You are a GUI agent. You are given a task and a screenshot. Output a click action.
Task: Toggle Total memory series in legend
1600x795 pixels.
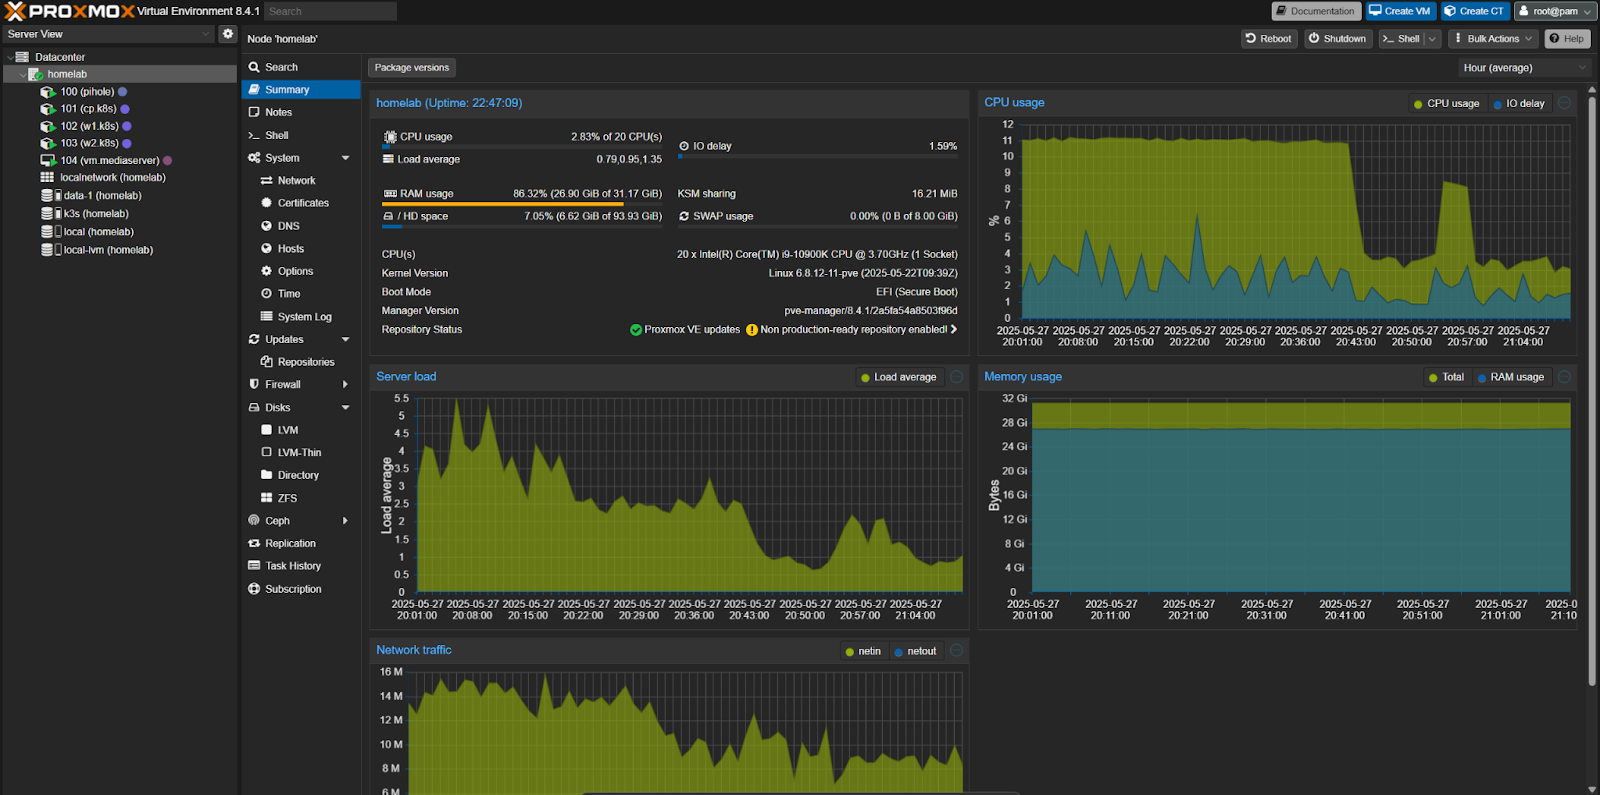[x=1446, y=378]
